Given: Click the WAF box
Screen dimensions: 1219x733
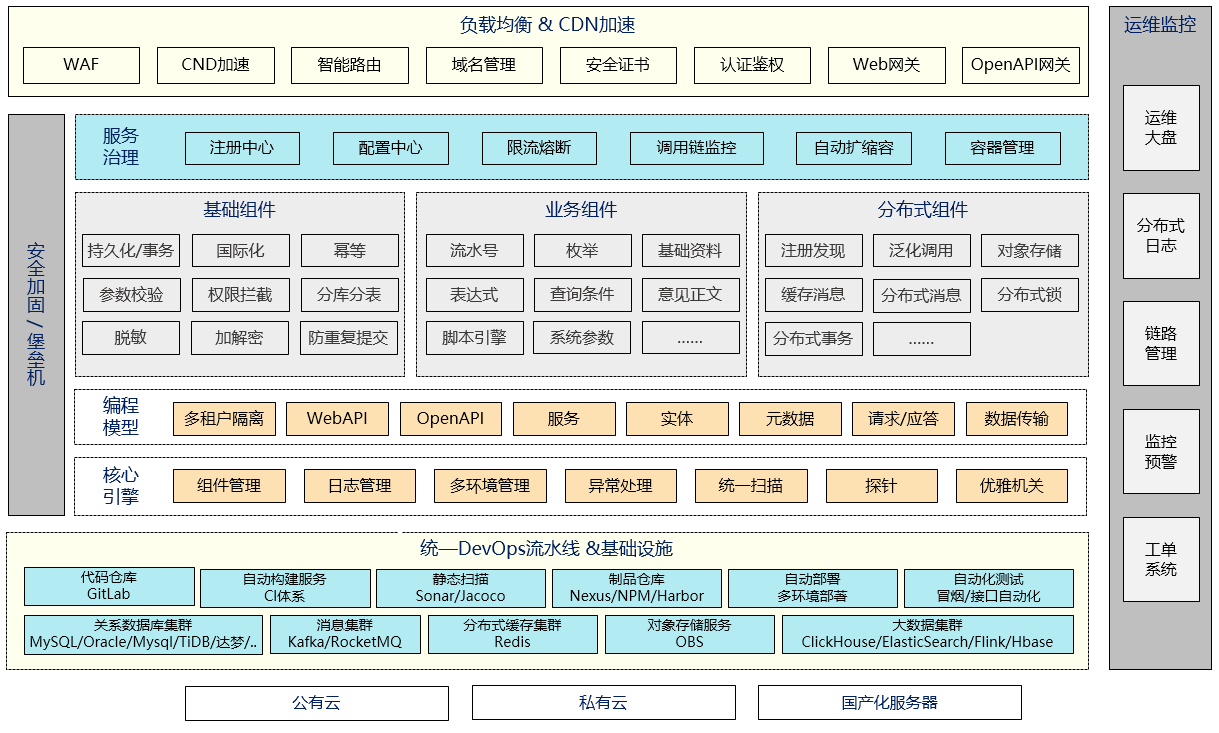Looking at the screenshot, I should tap(81, 65).
